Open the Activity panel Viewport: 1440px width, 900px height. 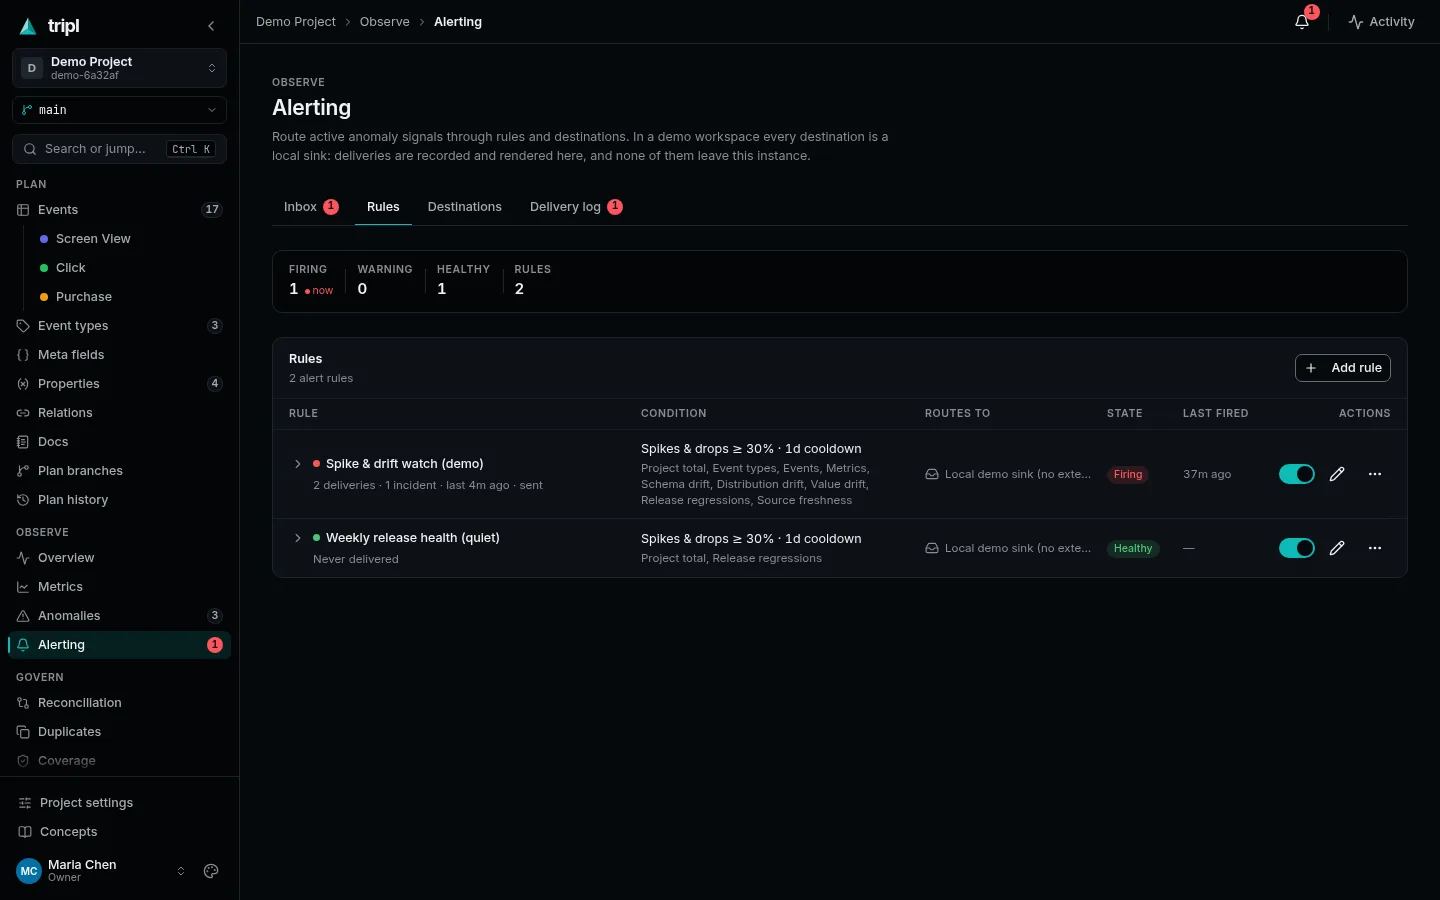(1381, 22)
